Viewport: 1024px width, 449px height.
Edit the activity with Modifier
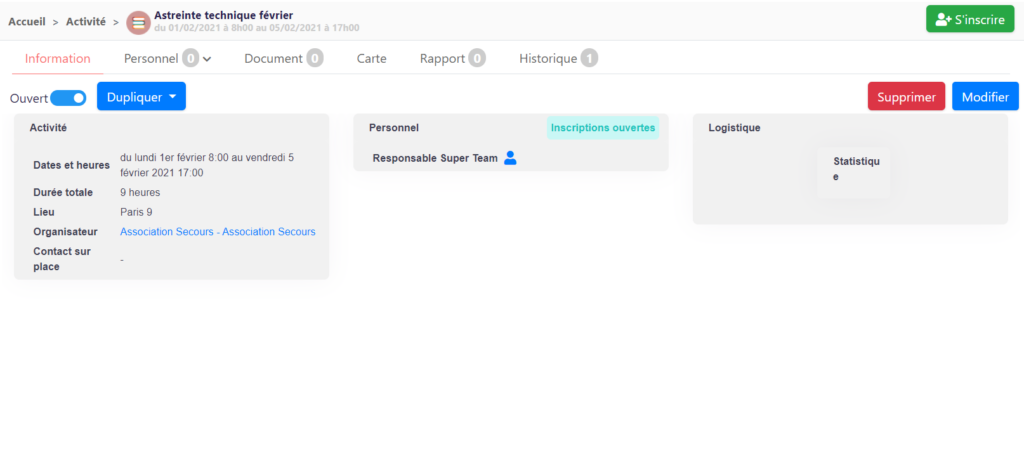pyautogui.click(x=985, y=97)
